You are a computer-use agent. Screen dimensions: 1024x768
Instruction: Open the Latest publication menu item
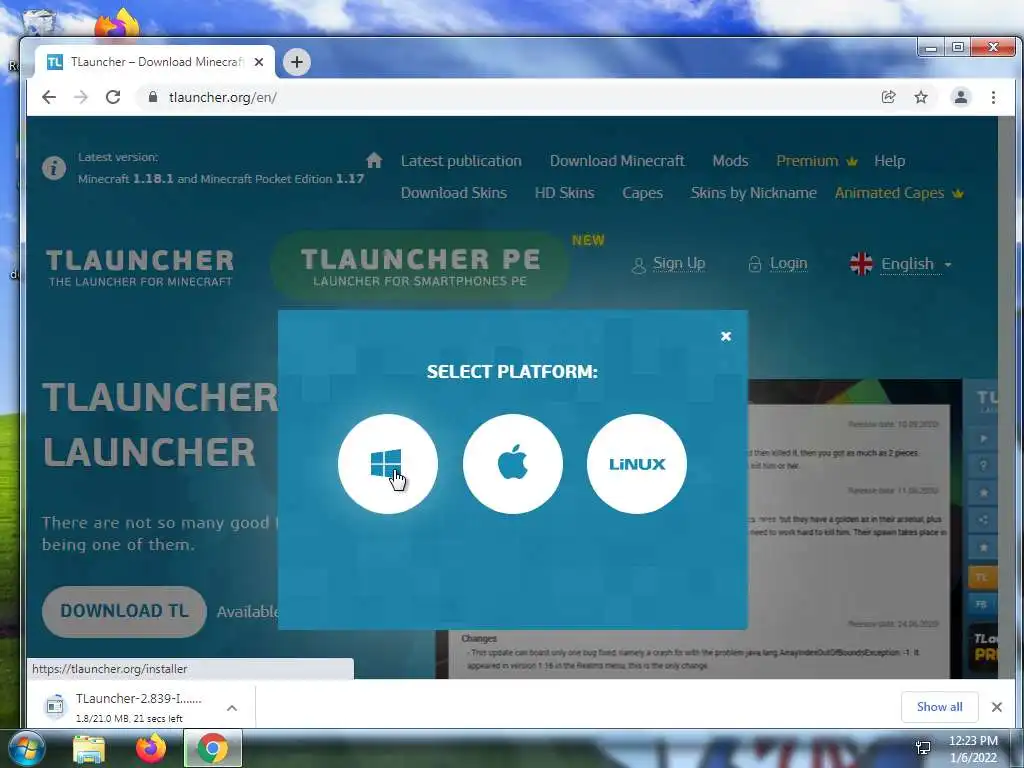pyautogui.click(x=461, y=161)
